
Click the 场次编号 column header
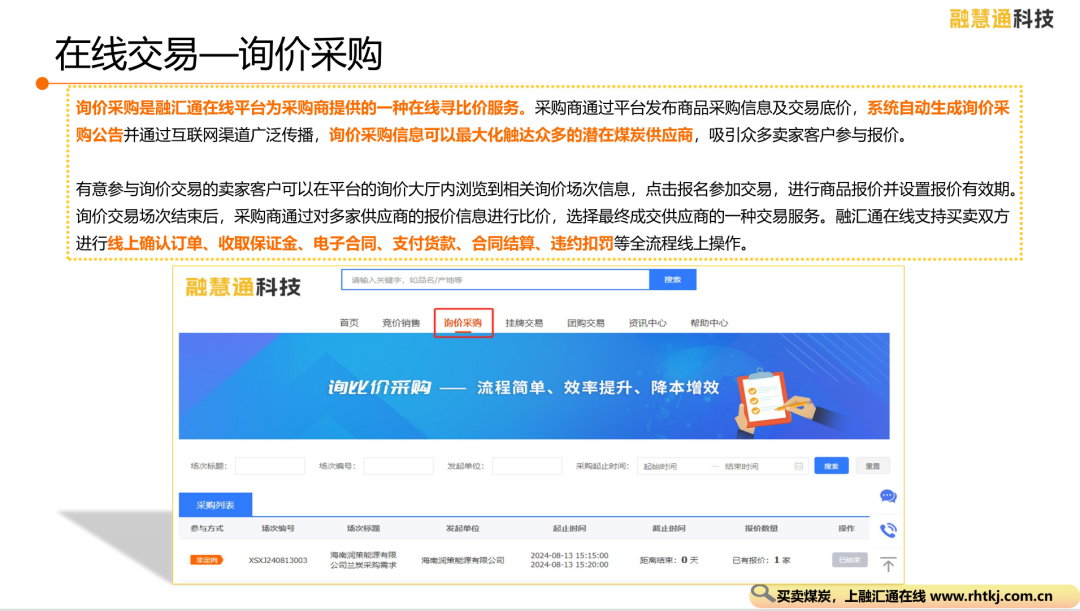[x=278, y=528]
